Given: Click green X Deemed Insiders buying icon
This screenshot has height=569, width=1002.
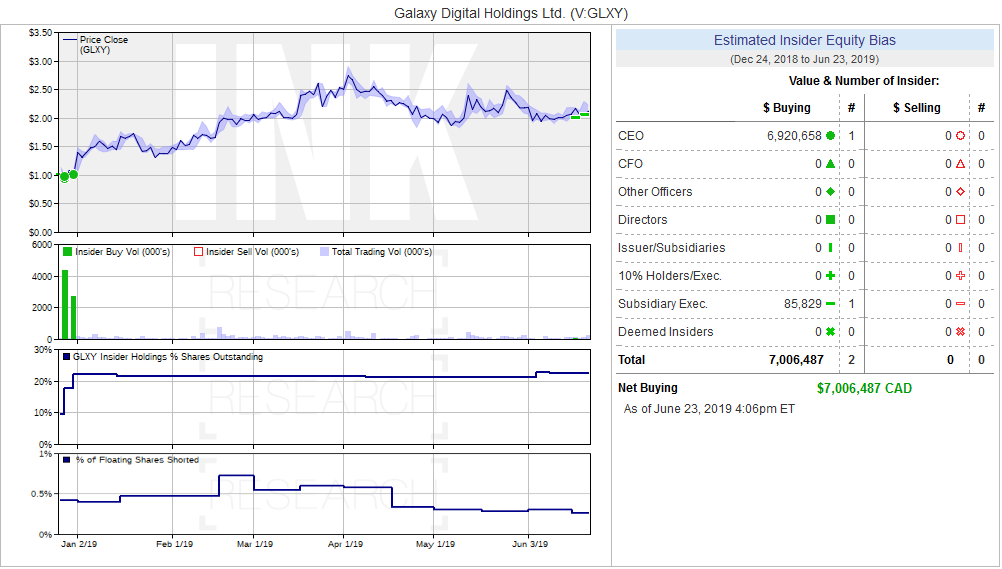Looking at the screenshot, I should coord(830,331).
